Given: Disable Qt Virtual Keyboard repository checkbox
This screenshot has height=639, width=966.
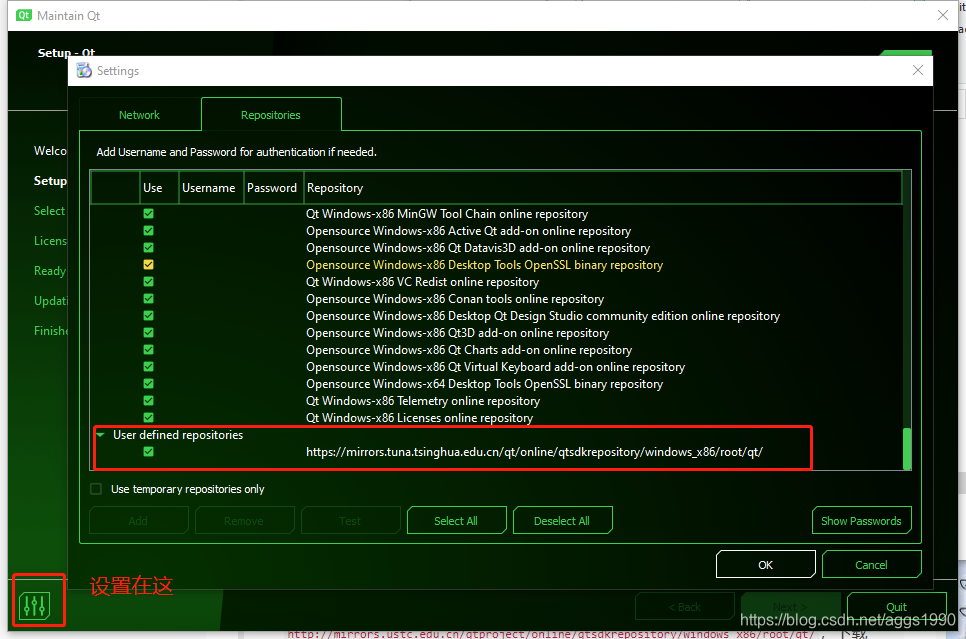Looking at the screenshot, I should [148, 367].
